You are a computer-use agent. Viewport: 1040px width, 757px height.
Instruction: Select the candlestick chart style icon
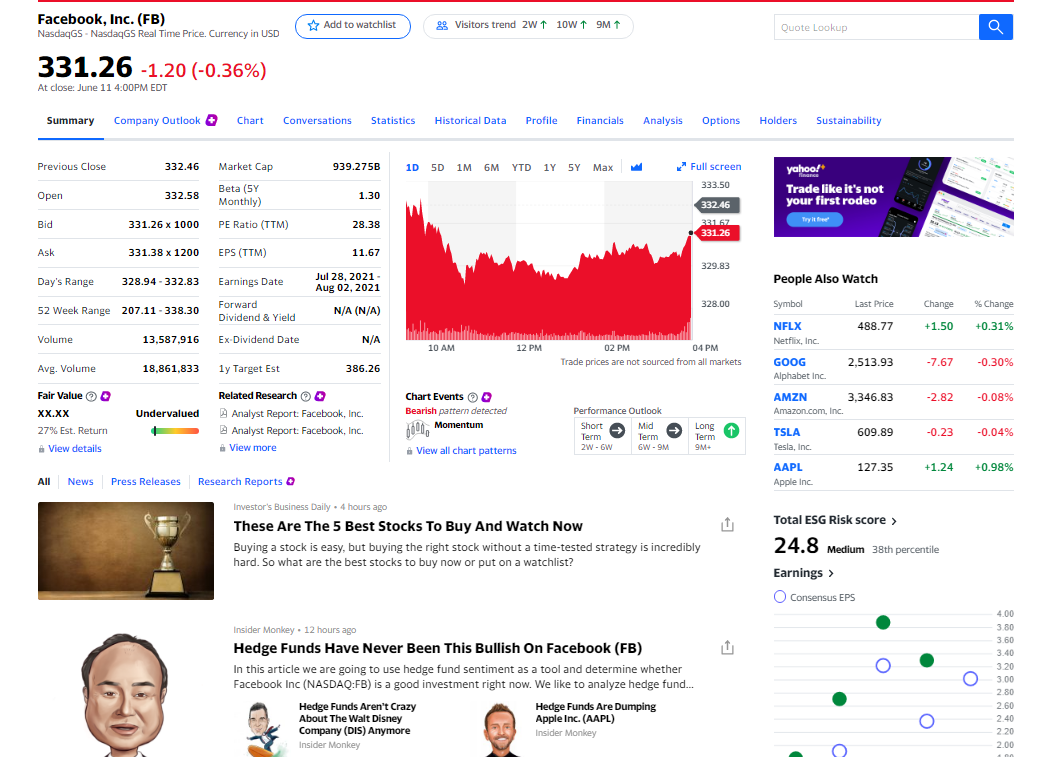coord(637,167)
